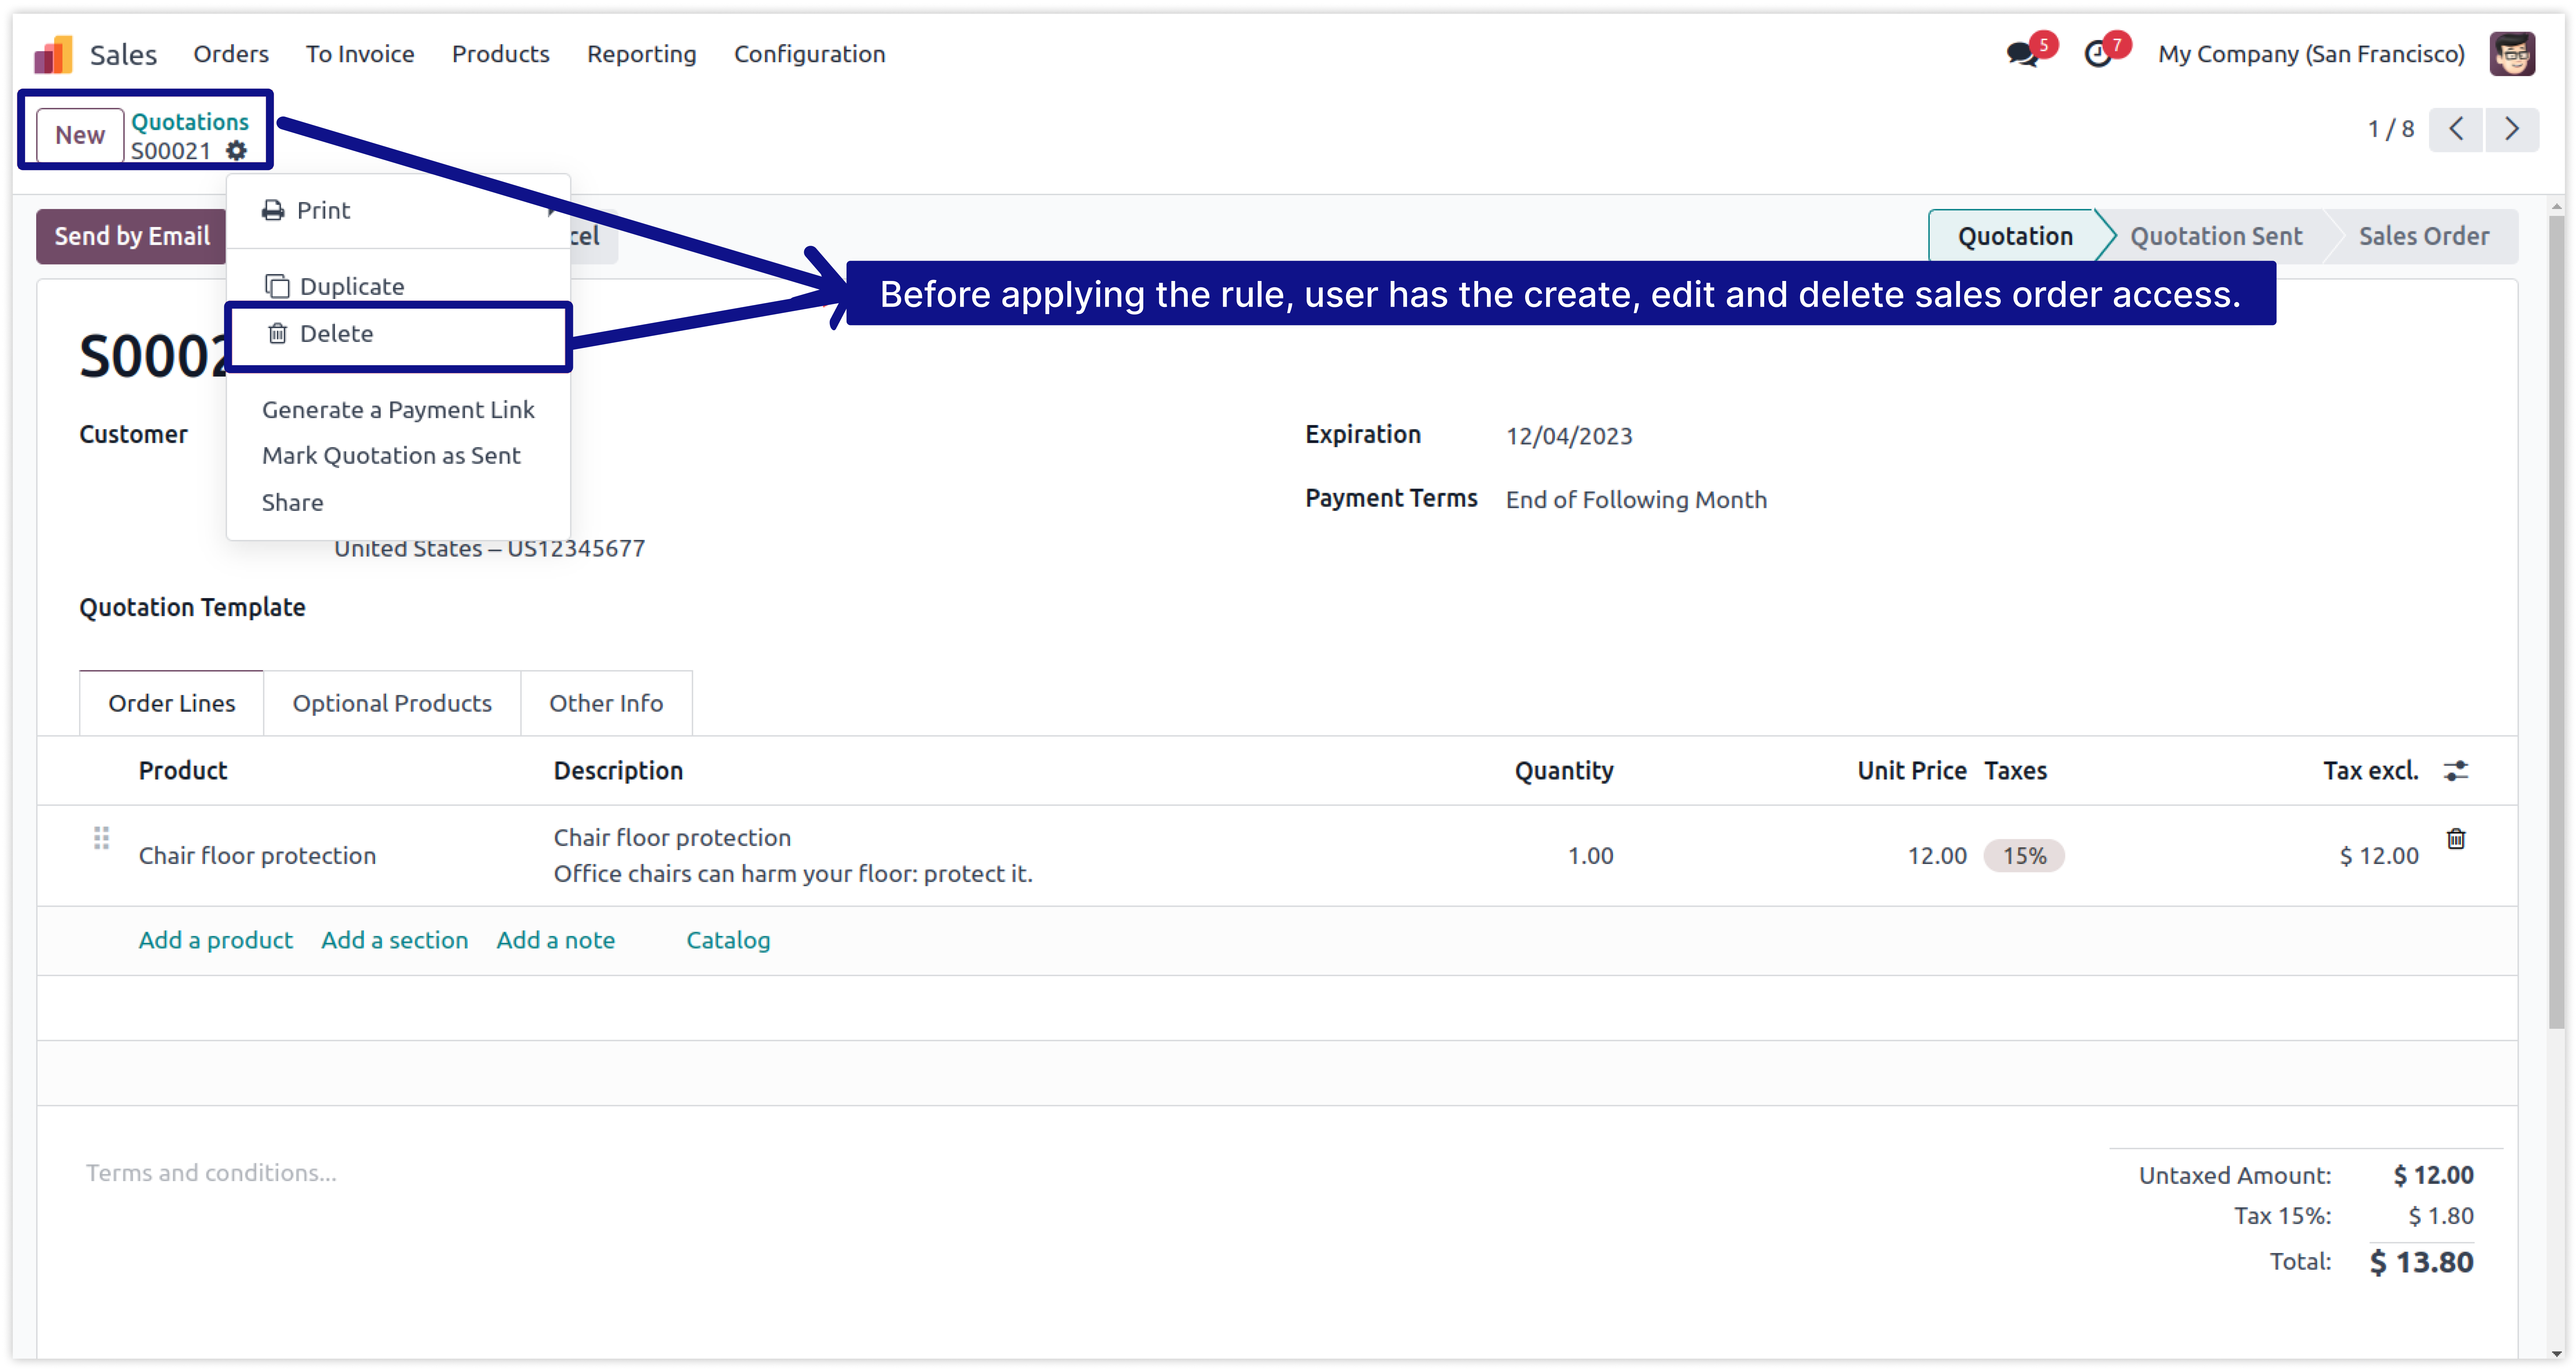The width and height of the screenshot is (2576, 1369).
Task: Click the Unit Price column header
Action: tap(1912, 771)
